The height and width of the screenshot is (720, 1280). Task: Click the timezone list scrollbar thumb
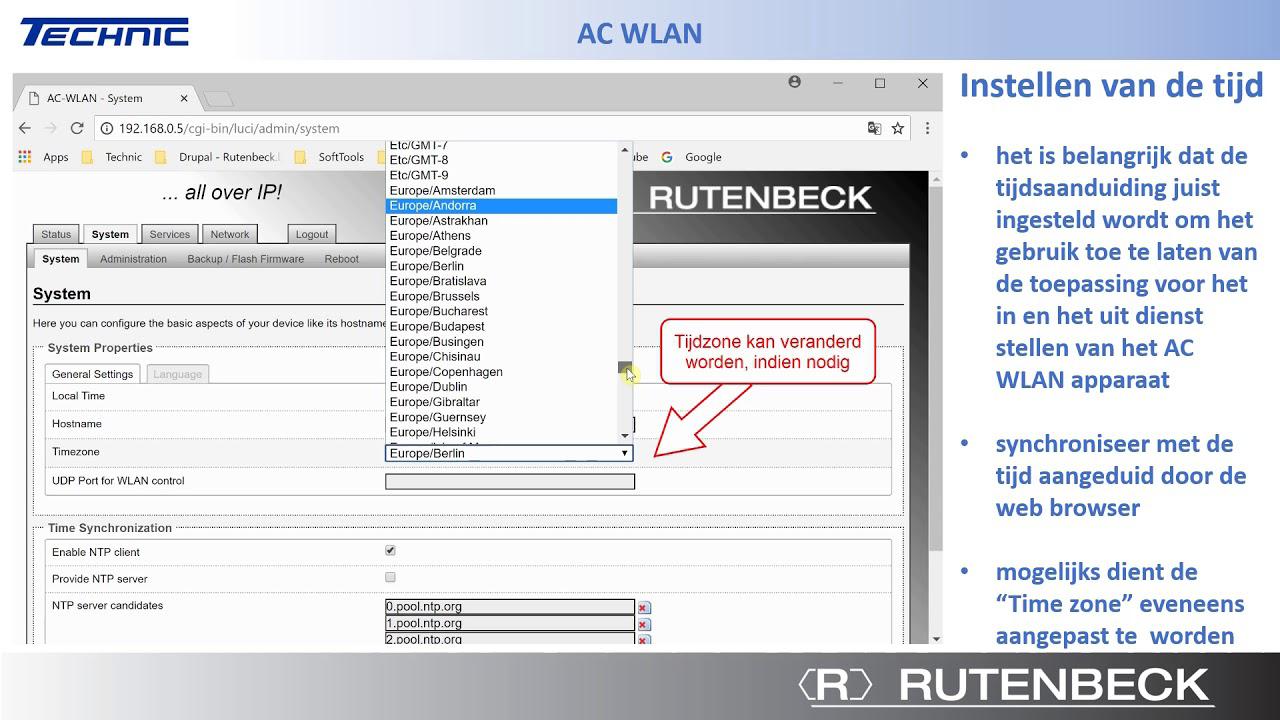click(625, 369)
